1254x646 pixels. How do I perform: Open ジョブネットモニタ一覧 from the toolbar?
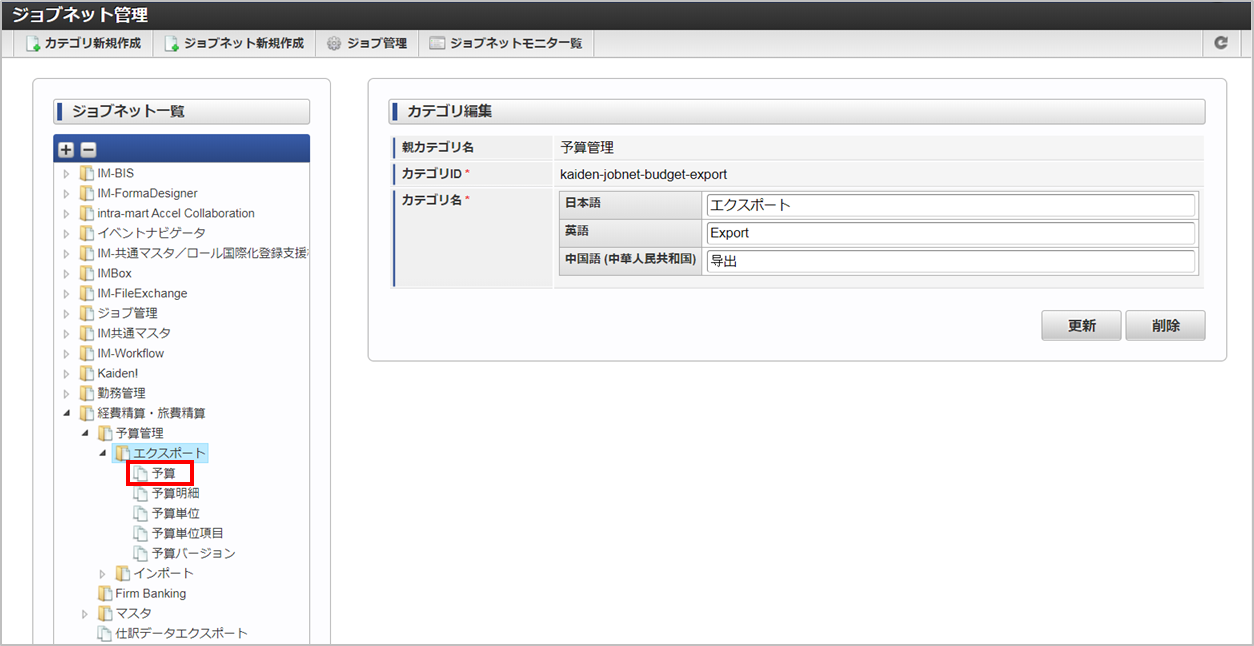pyautogui.click(x=506, y=44)
